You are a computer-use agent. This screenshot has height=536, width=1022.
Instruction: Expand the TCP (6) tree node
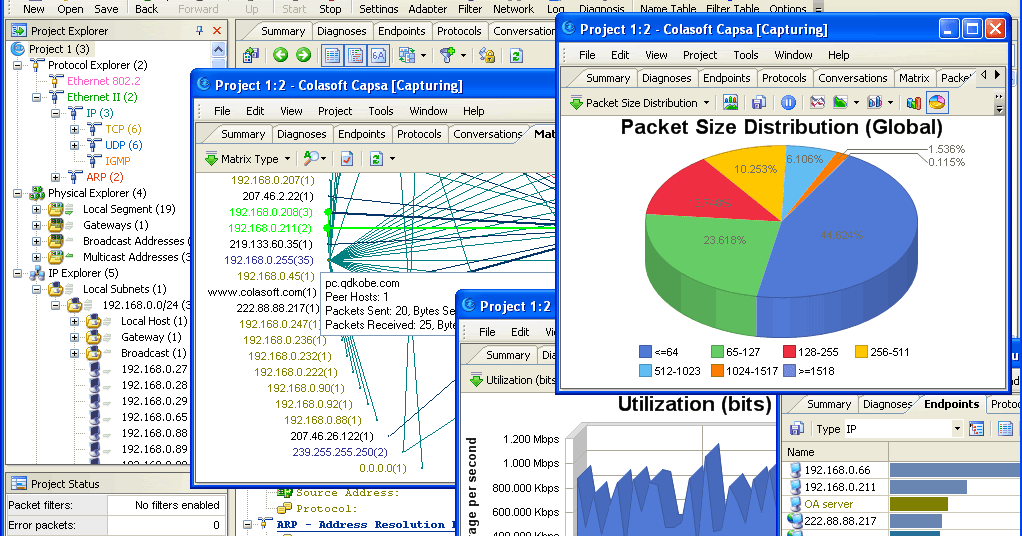pyautogui.click(x=74, y=129)
